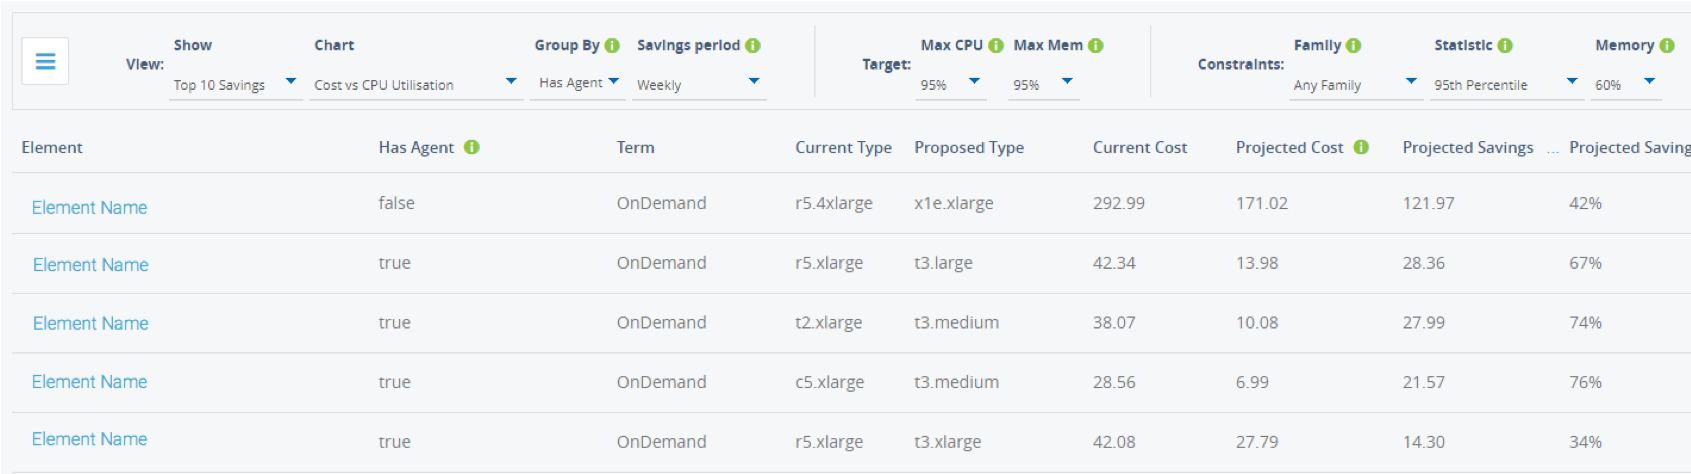This screenshot has width=1691, height=474.
Task: Open Element Name link for r5.4xlarge row
Action: pyautogui.click(x=90, y=207)
